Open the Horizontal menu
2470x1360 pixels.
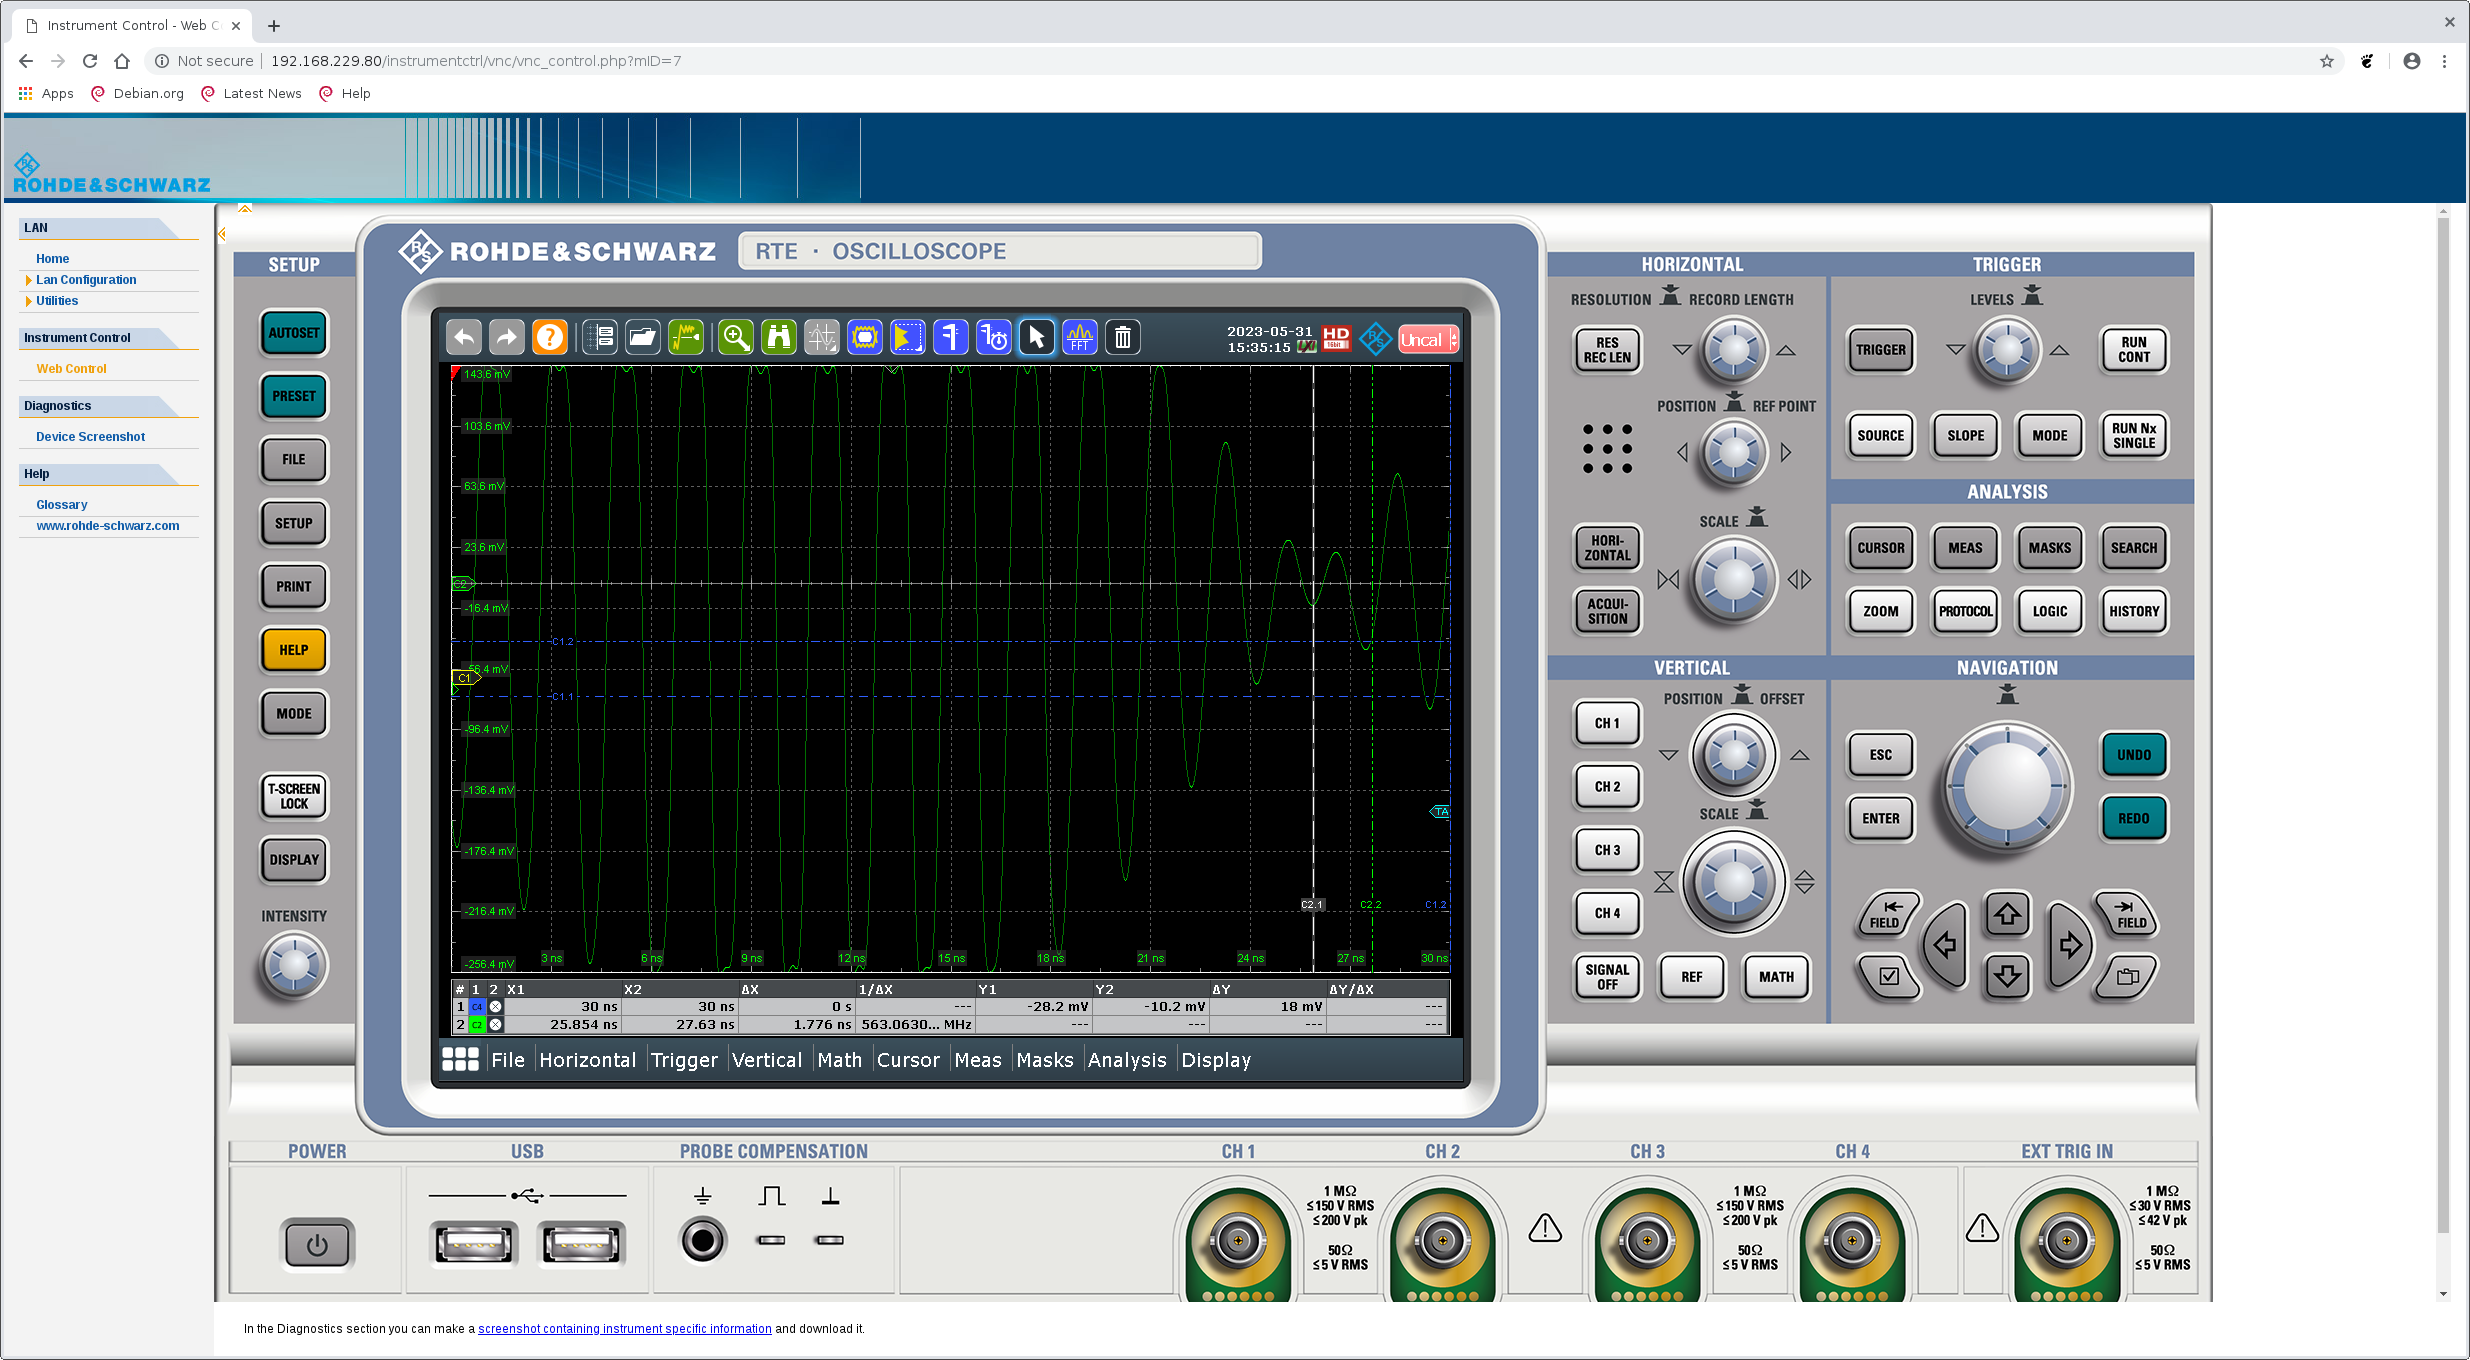(587, 1060)
